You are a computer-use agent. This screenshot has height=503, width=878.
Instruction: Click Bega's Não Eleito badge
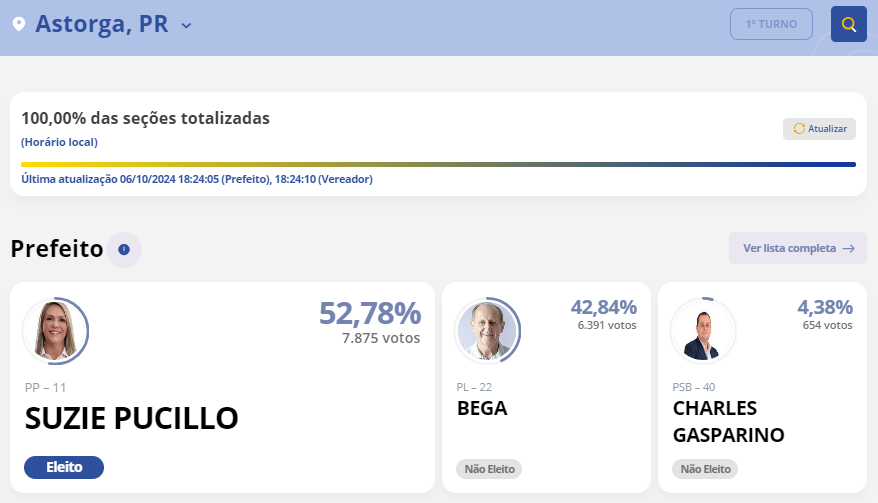pyautogui.click(x=489, y=469)
